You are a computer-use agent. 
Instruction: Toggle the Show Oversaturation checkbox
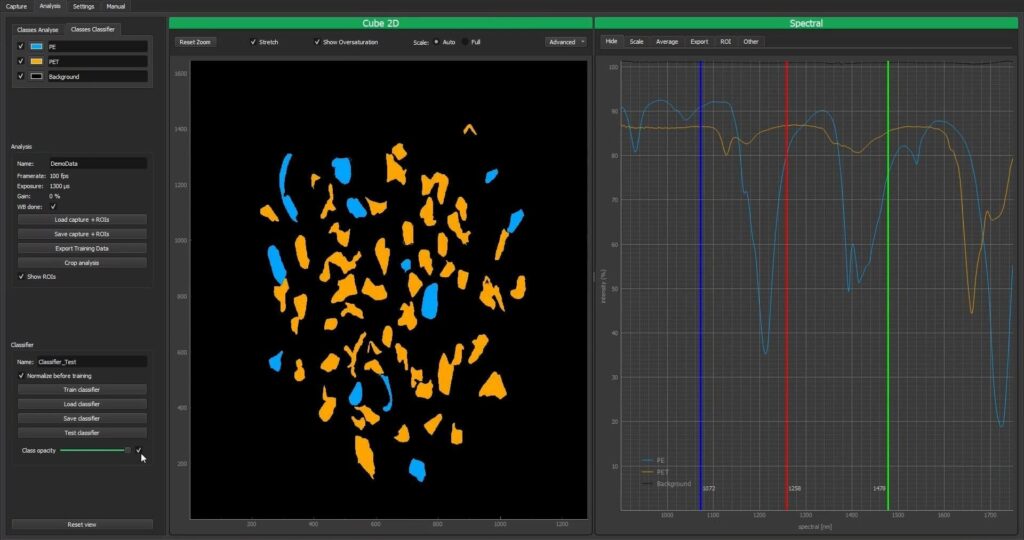(x=317, y=42)
